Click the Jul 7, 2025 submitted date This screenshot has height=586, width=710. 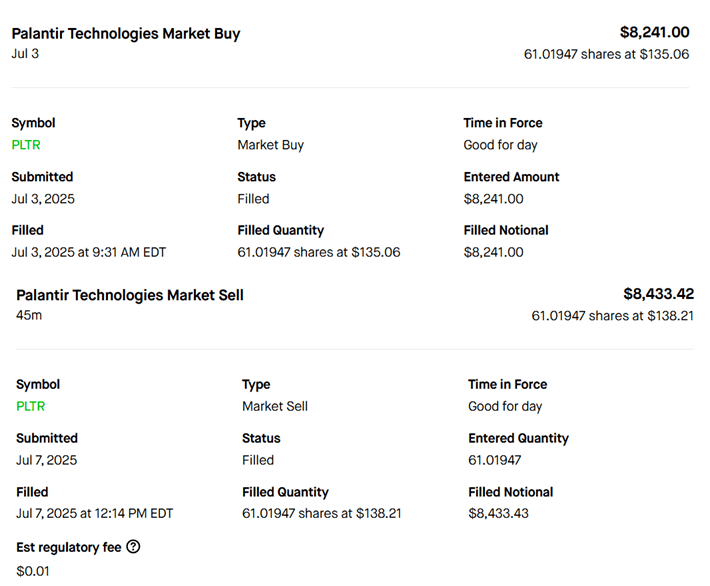click(x=46, y=460)
